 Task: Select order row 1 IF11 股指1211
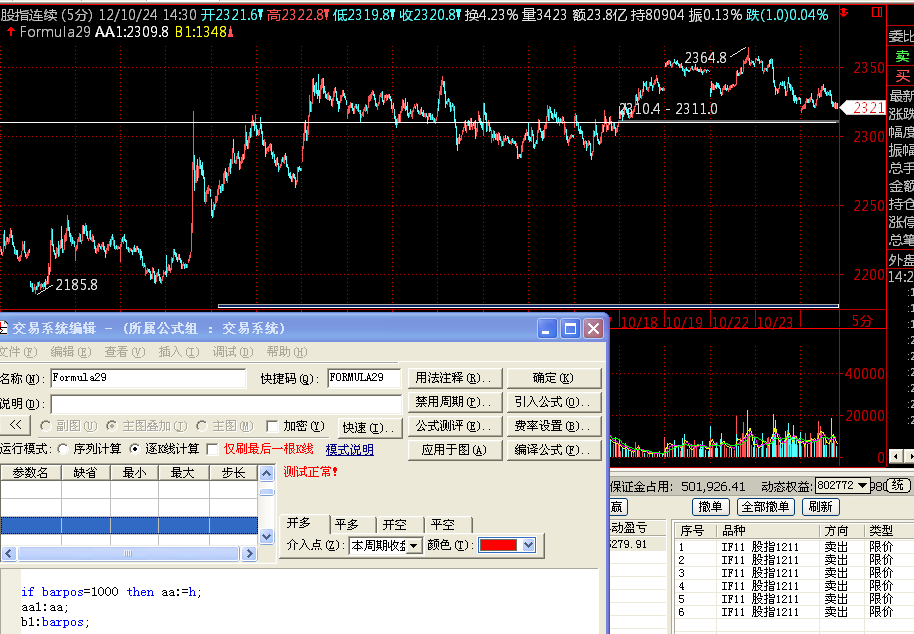[x=793, y=547]
